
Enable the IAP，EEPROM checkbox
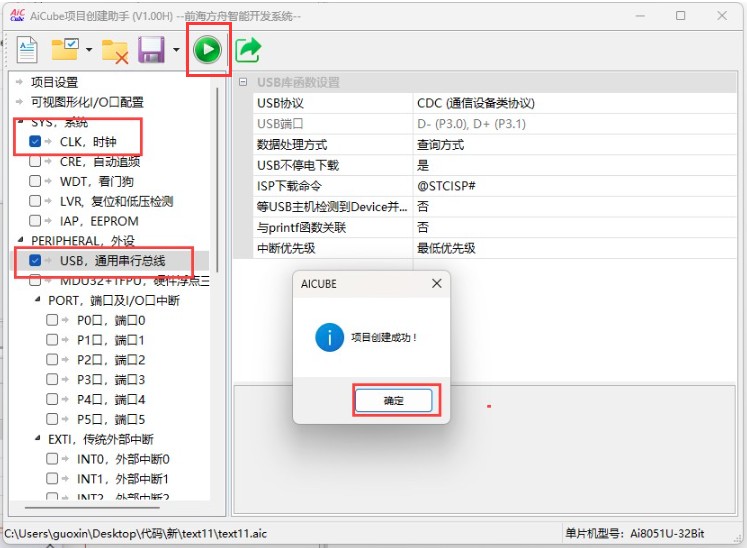(35, 221)
